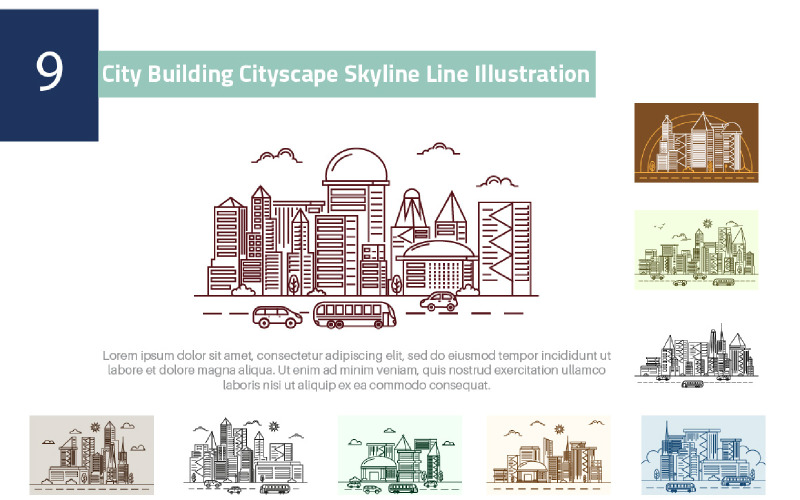The image size is (800, 500).
Task: Select the blue cityscape thumbnail
Action: [703, 455]
